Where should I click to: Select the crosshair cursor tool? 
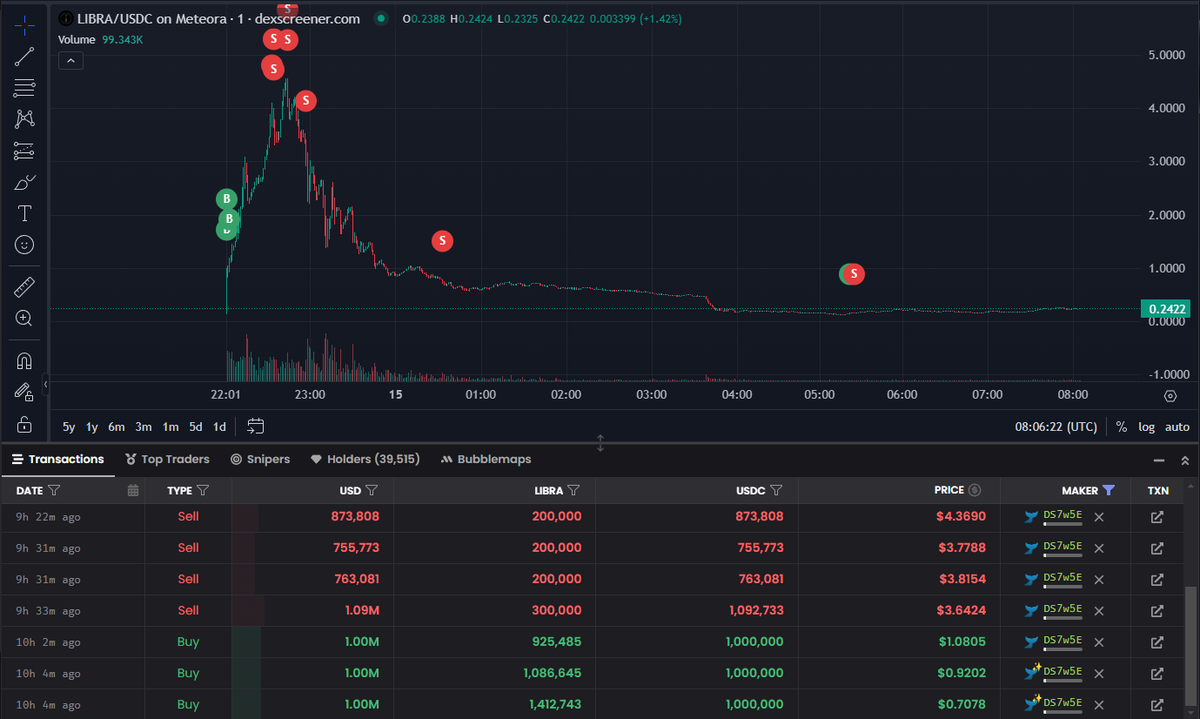[24, 25]
